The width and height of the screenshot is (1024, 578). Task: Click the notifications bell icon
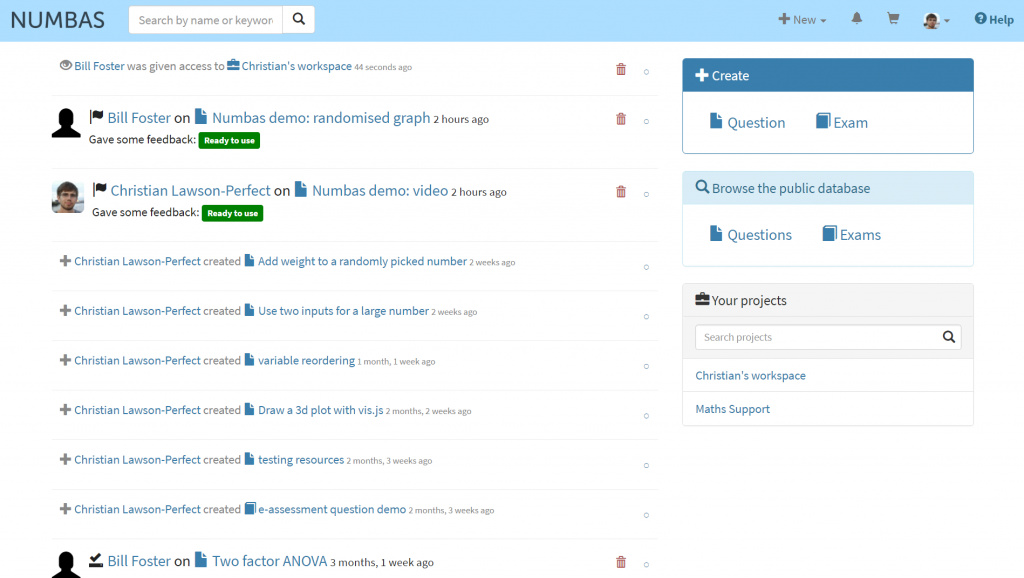857,19
